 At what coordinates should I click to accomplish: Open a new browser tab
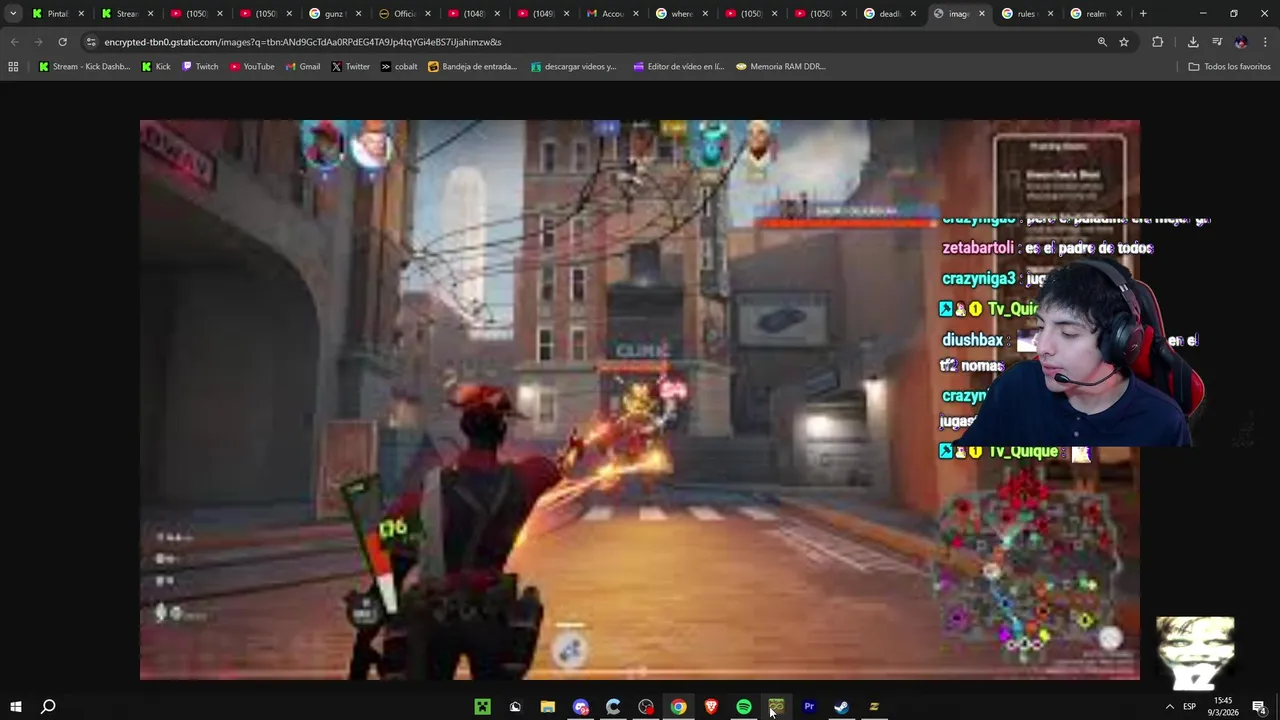click(x=1143, y=14)
